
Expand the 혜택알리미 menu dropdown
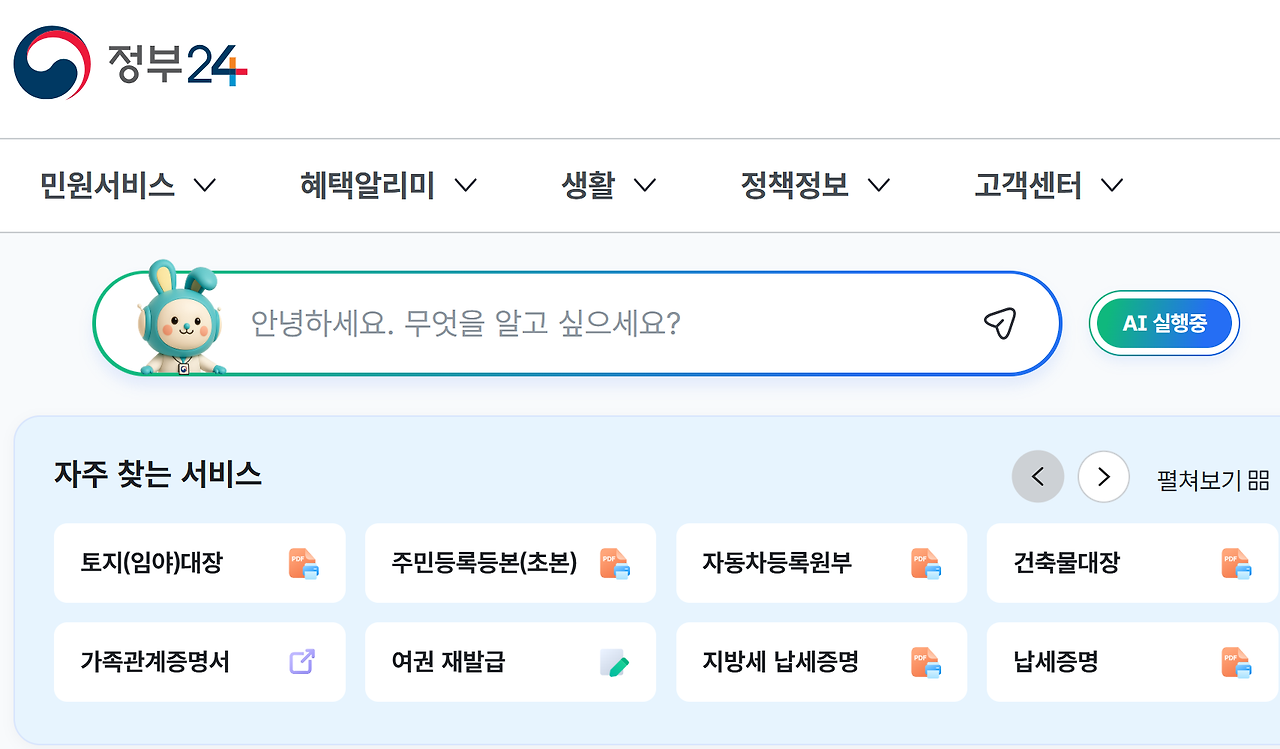(388, 185)
